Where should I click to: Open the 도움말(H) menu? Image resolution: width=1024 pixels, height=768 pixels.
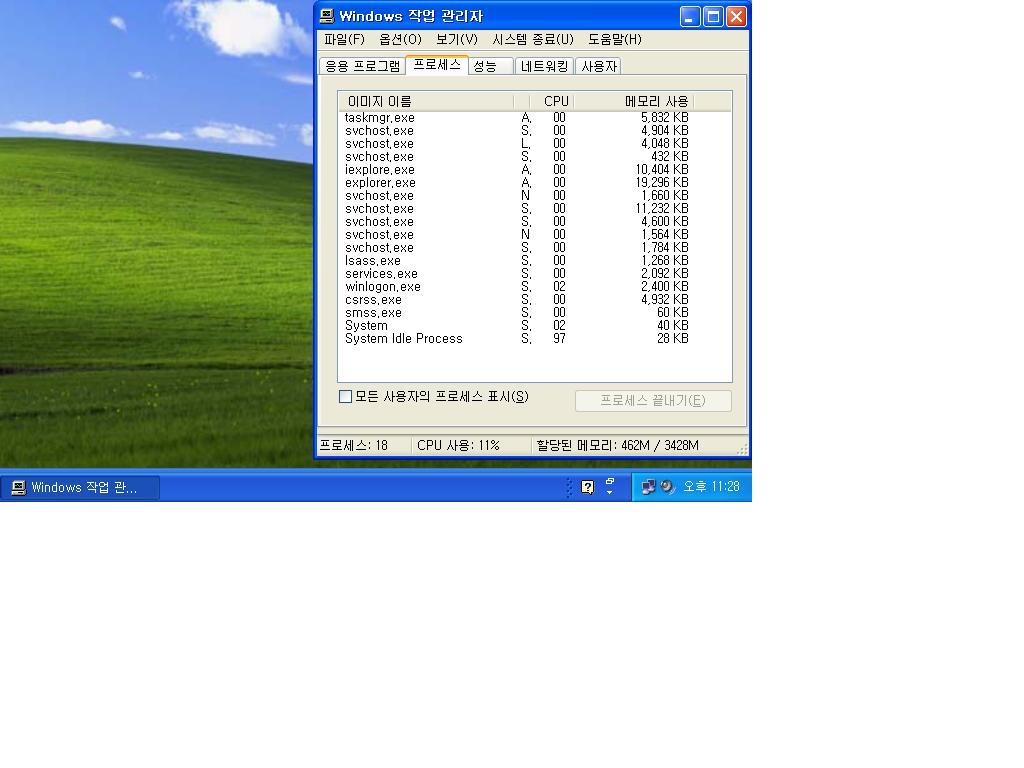tap(615, 39)
